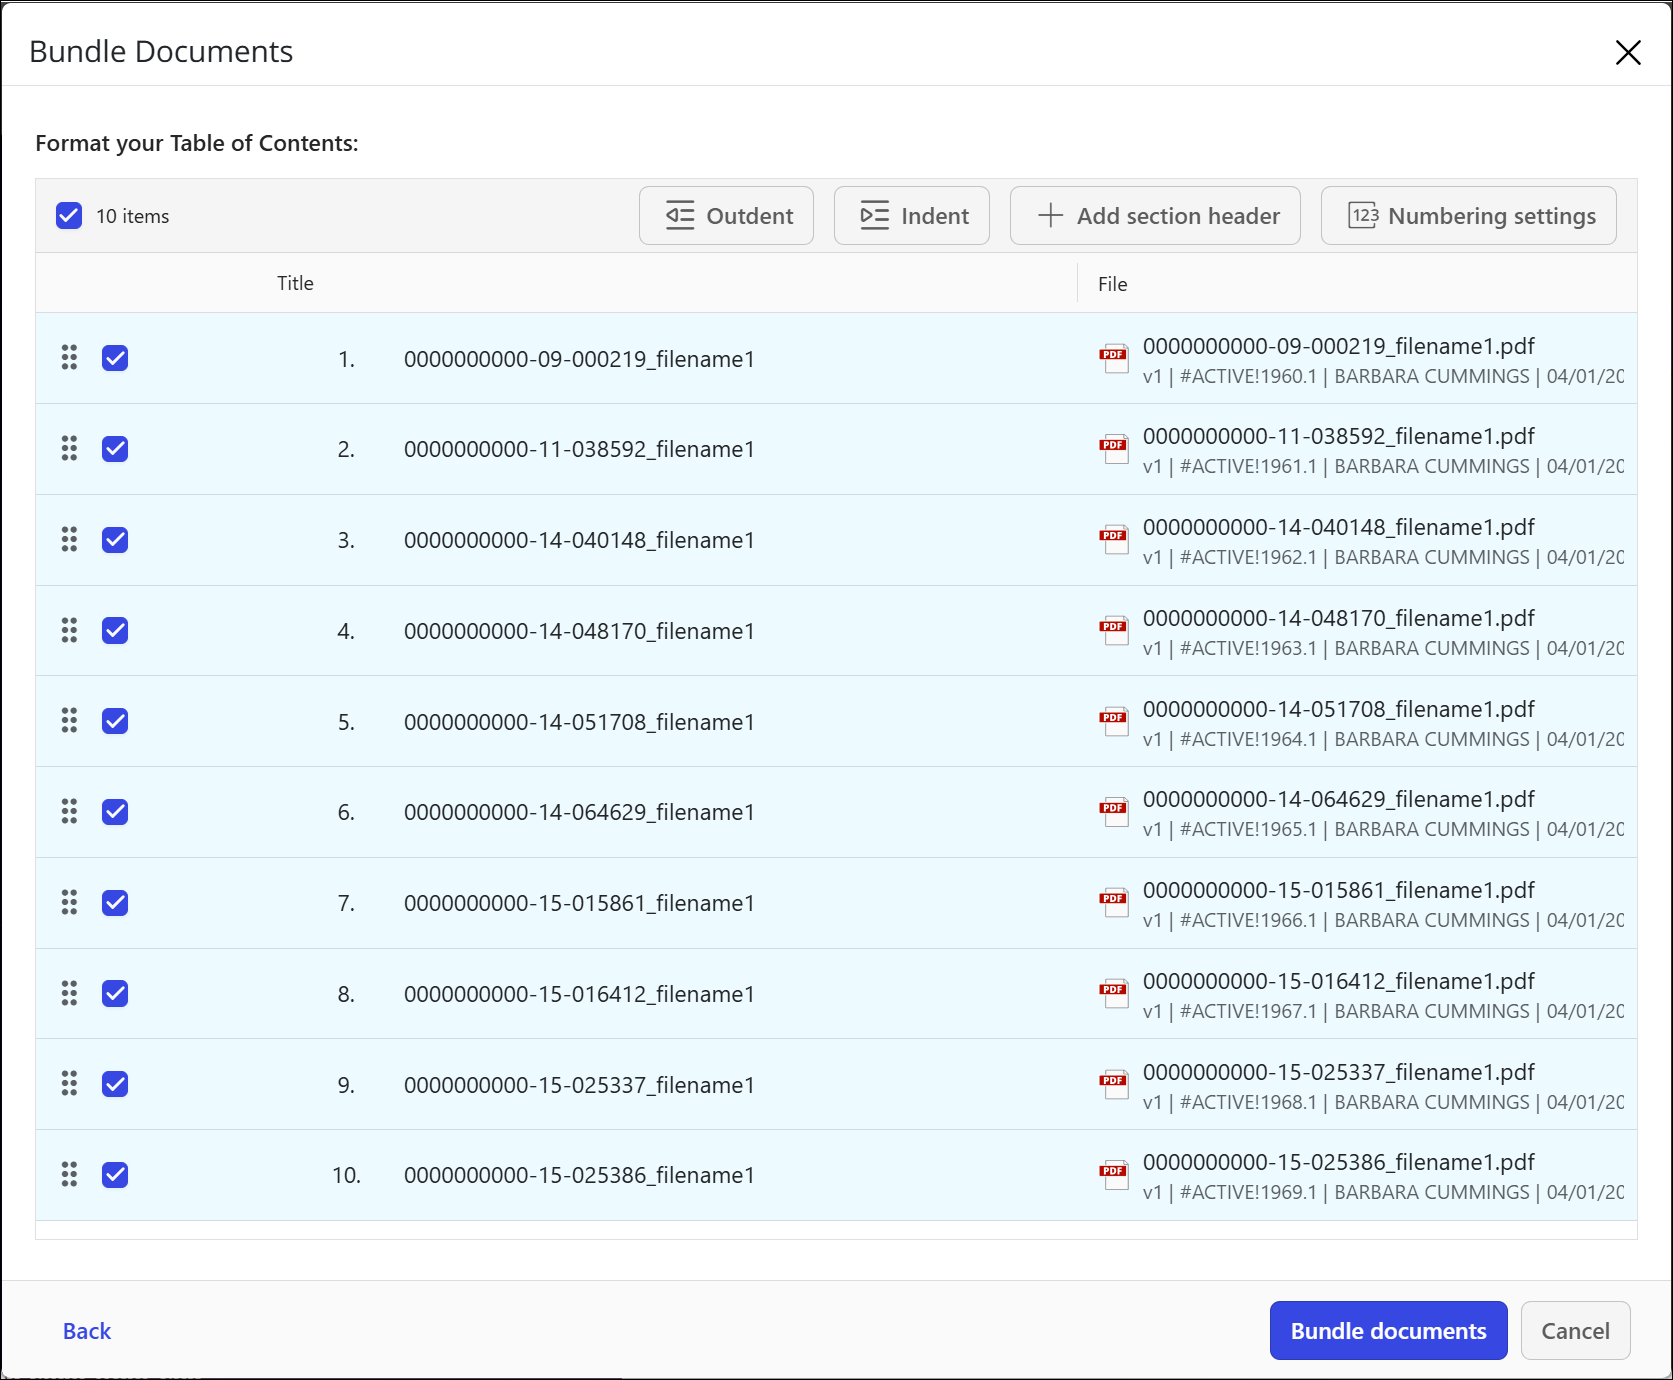Go Back to the previous step
The width and height of the screenshot is (1673, 1380).
pos(87,1331)
